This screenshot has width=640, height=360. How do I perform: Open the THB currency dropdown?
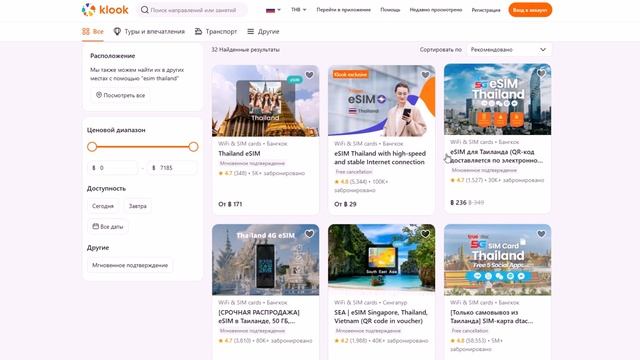pyautogui.click(x=298, y=10)
